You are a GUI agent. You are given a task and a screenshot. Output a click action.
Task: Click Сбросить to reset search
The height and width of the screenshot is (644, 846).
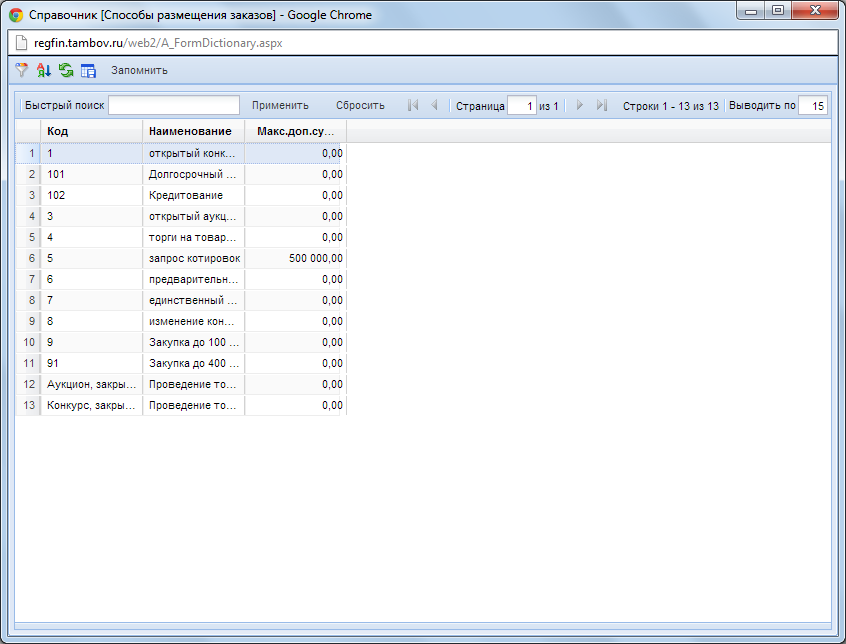(360, 105)
